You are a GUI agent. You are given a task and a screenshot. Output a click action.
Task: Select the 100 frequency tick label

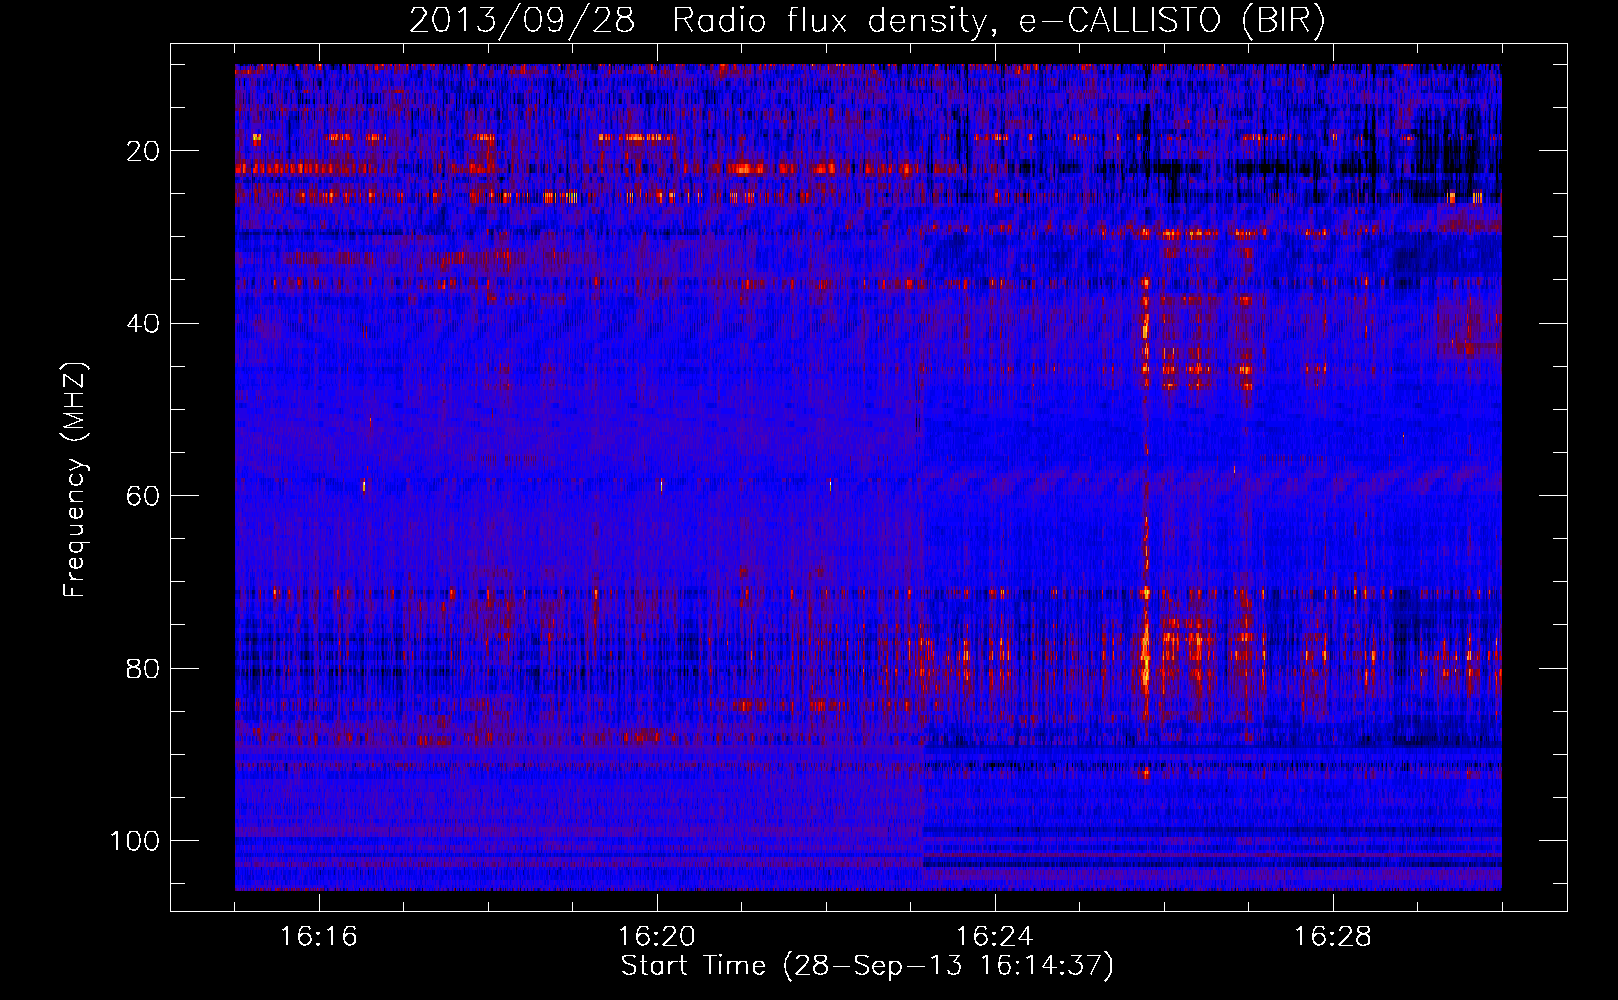[x=135, y=840]
